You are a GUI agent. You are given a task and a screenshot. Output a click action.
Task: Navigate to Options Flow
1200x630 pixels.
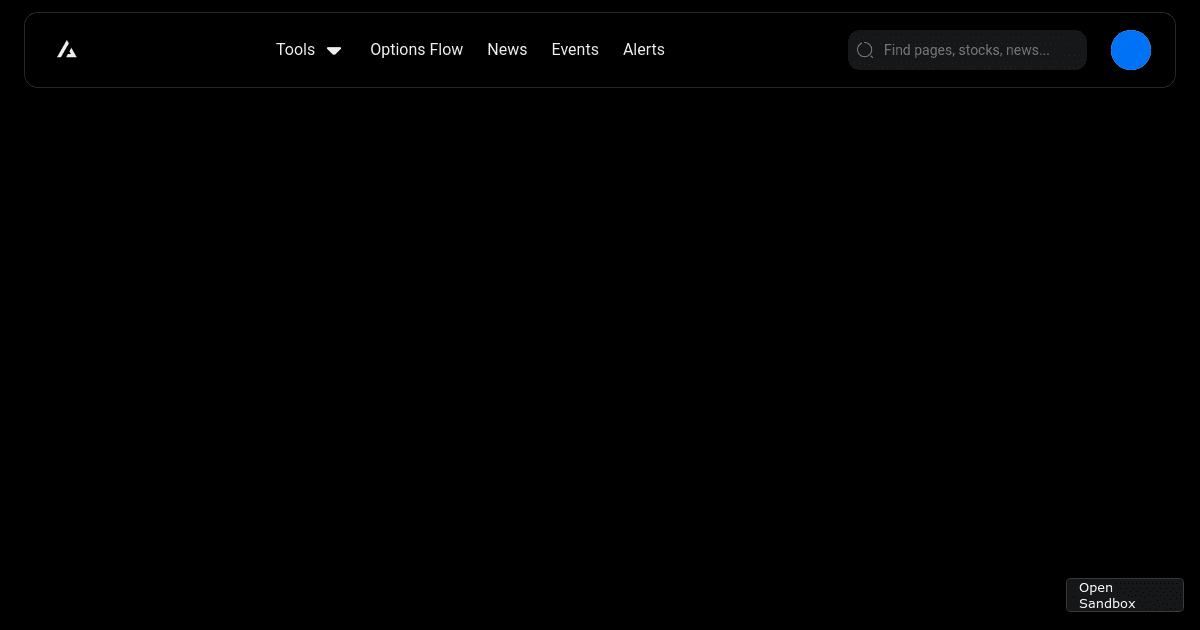(x=417, y=50)
